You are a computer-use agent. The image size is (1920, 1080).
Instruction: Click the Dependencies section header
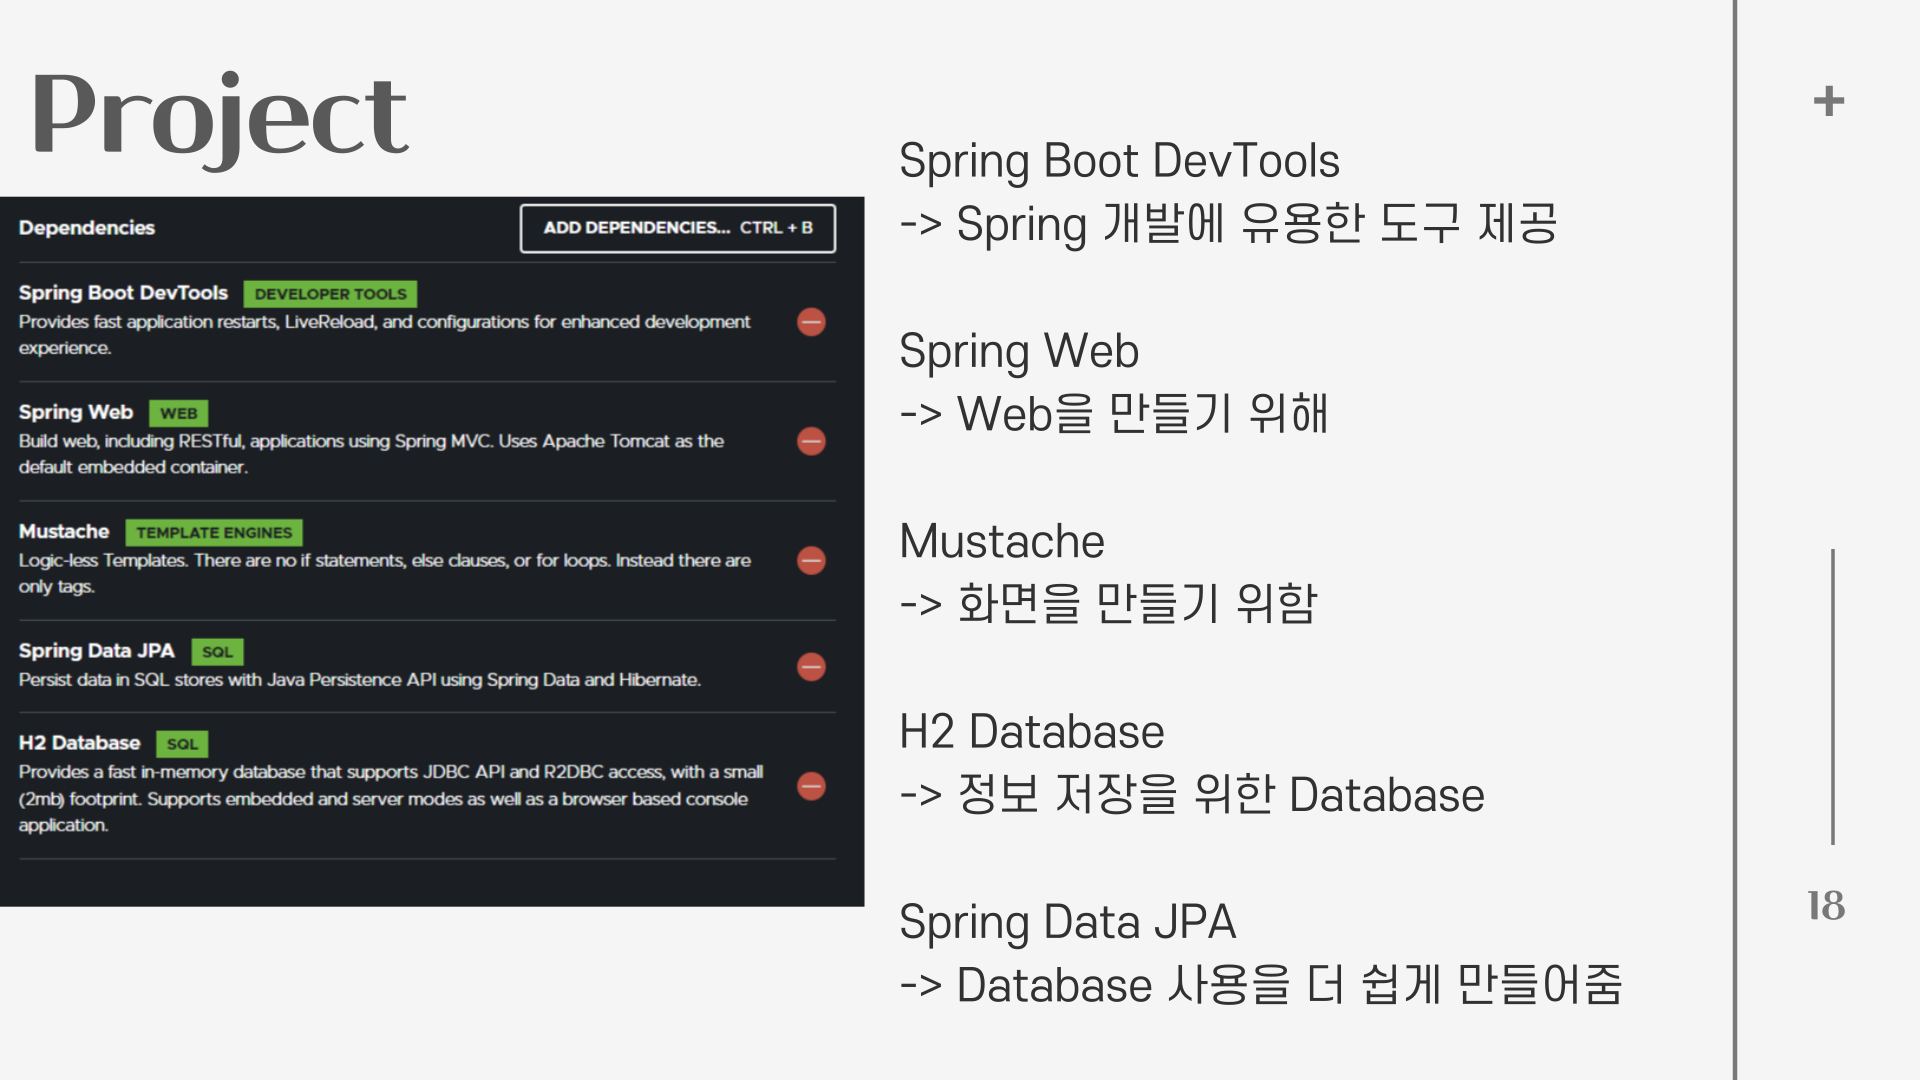coord(87,228)
